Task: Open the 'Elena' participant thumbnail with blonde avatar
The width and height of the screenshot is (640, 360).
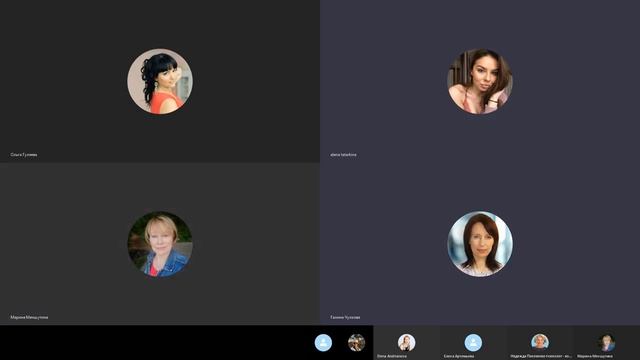Action: [x=407, y=342]
